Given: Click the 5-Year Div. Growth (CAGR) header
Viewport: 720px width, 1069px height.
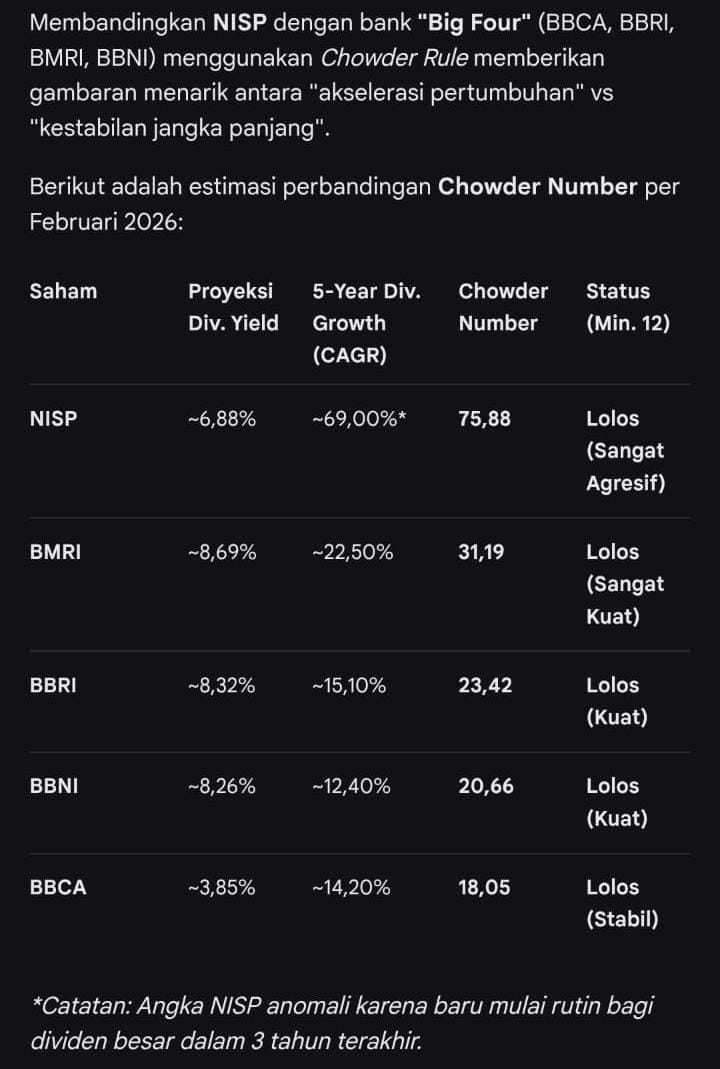Looking at the screenshot, I should [366, 323].
